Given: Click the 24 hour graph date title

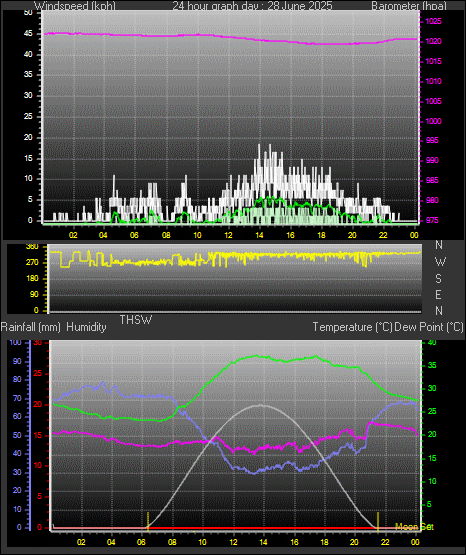Looking at the screenshot, I should click(x=252, y=6).
